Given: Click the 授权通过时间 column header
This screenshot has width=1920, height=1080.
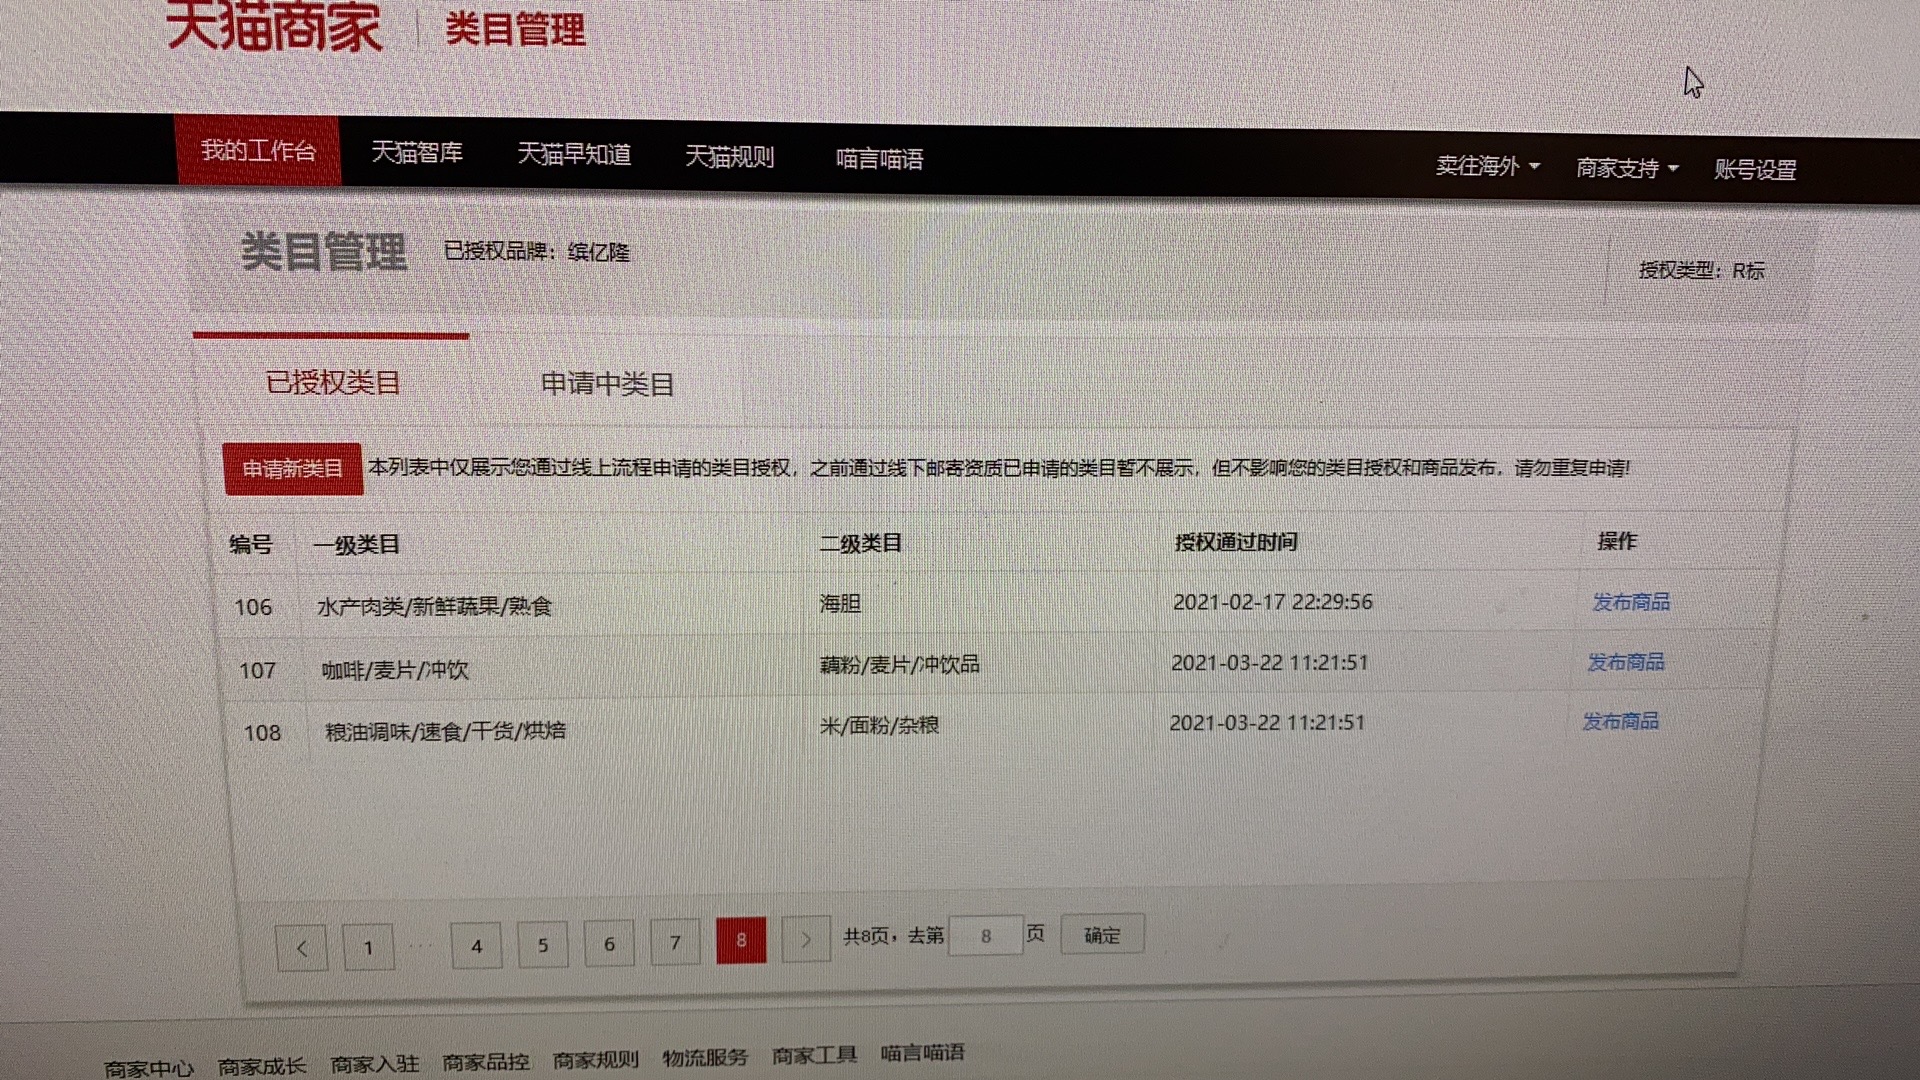Looking at the screenshot, I should (x=1236, y=542).
